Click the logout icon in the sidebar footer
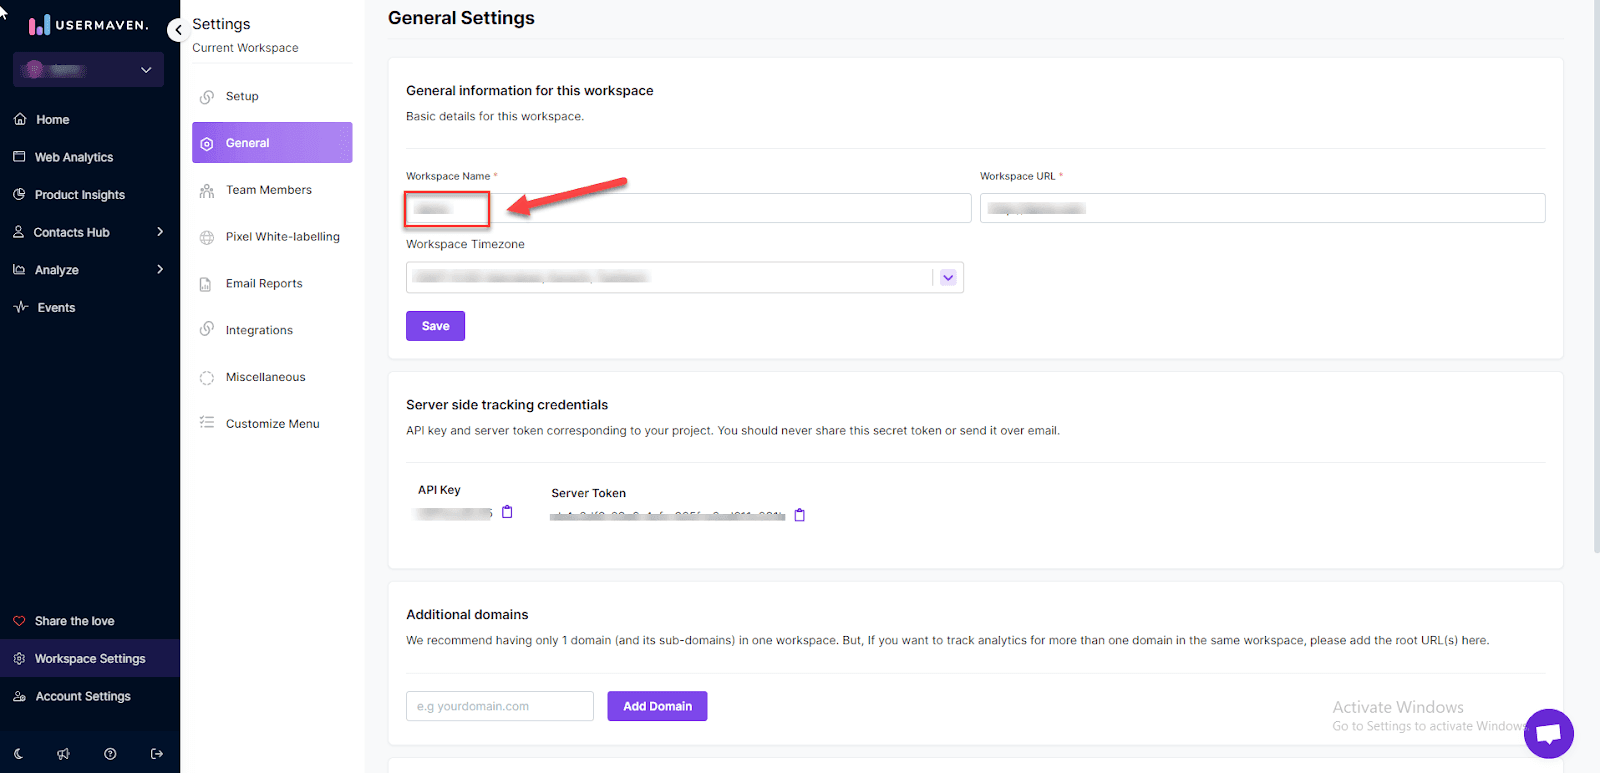 click(x=157, y=754)
